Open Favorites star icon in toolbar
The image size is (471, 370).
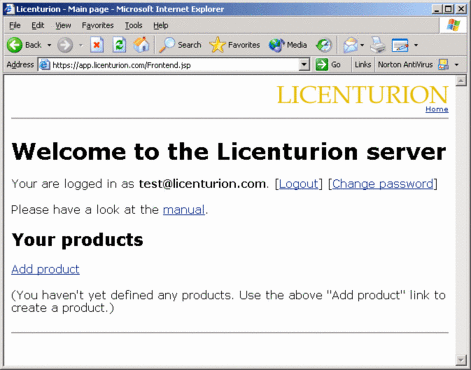217,45
